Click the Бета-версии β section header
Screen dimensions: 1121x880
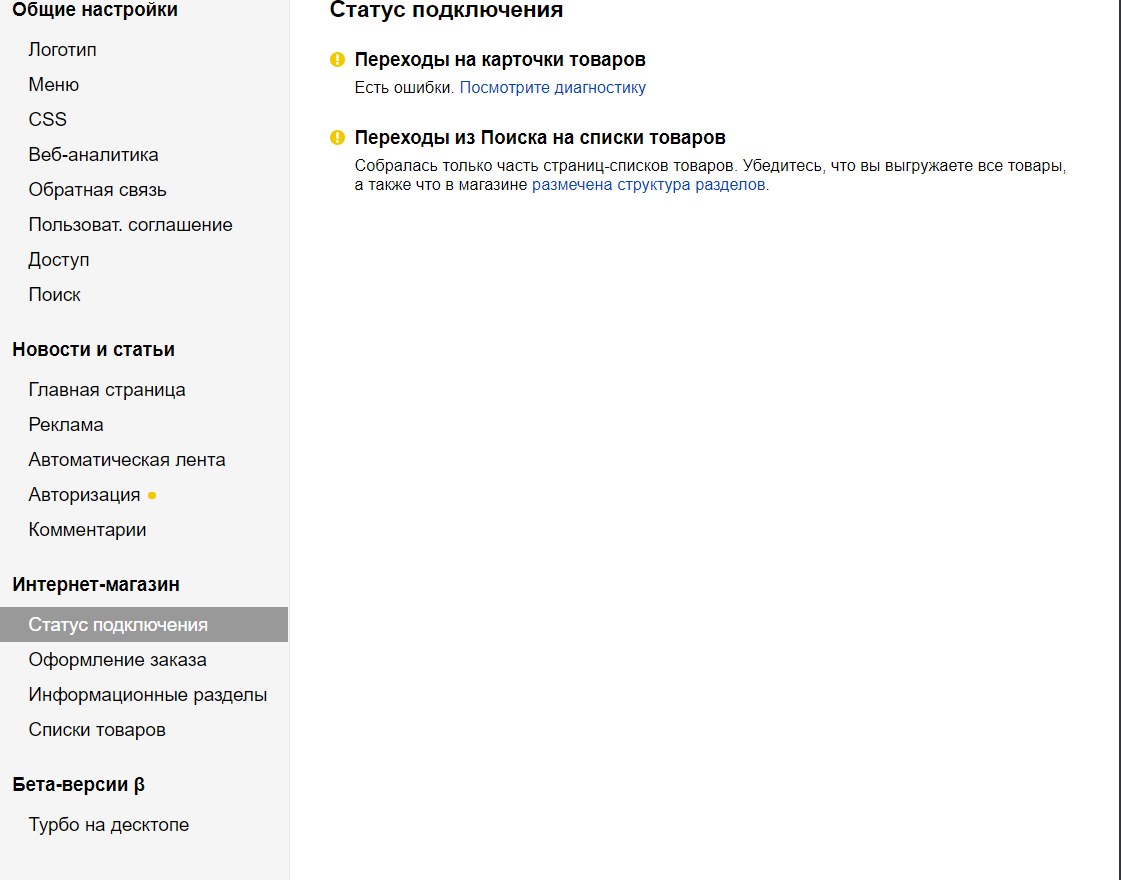click(79, 785)
